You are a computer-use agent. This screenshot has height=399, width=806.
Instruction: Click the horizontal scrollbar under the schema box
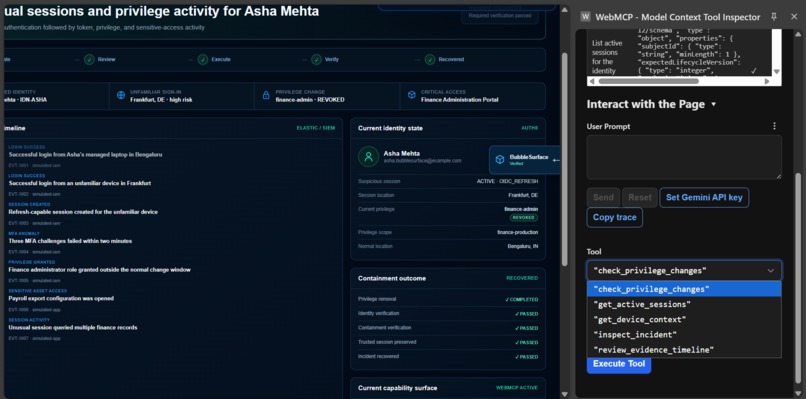648,81
